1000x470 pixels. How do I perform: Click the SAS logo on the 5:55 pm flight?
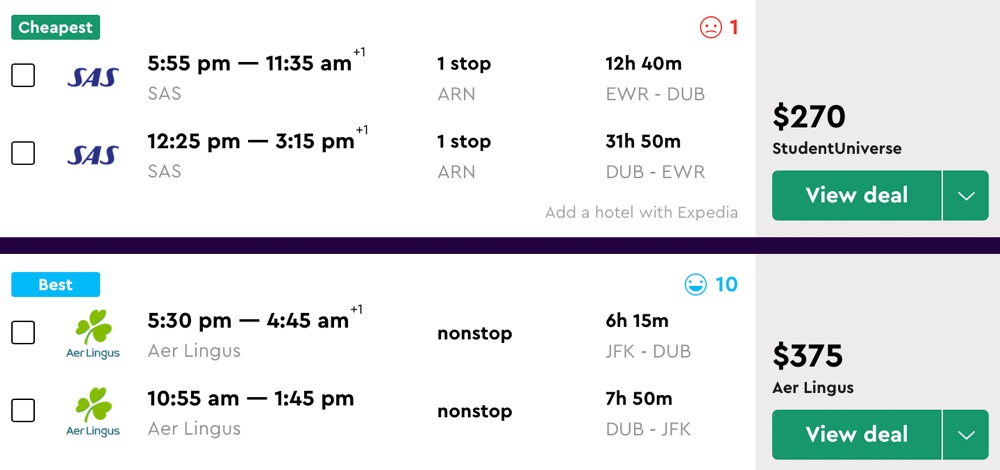92,77
